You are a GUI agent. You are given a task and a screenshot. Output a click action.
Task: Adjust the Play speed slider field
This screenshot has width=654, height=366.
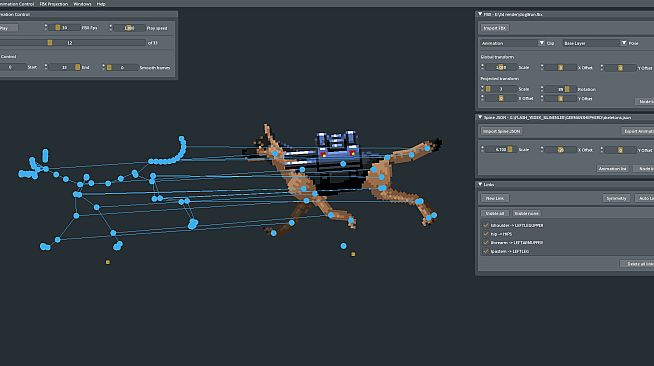tap(129, 28)
